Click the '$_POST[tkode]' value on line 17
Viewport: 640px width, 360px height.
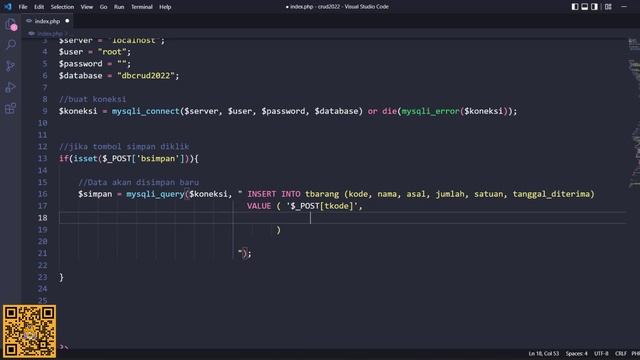(x=322, y=206)
